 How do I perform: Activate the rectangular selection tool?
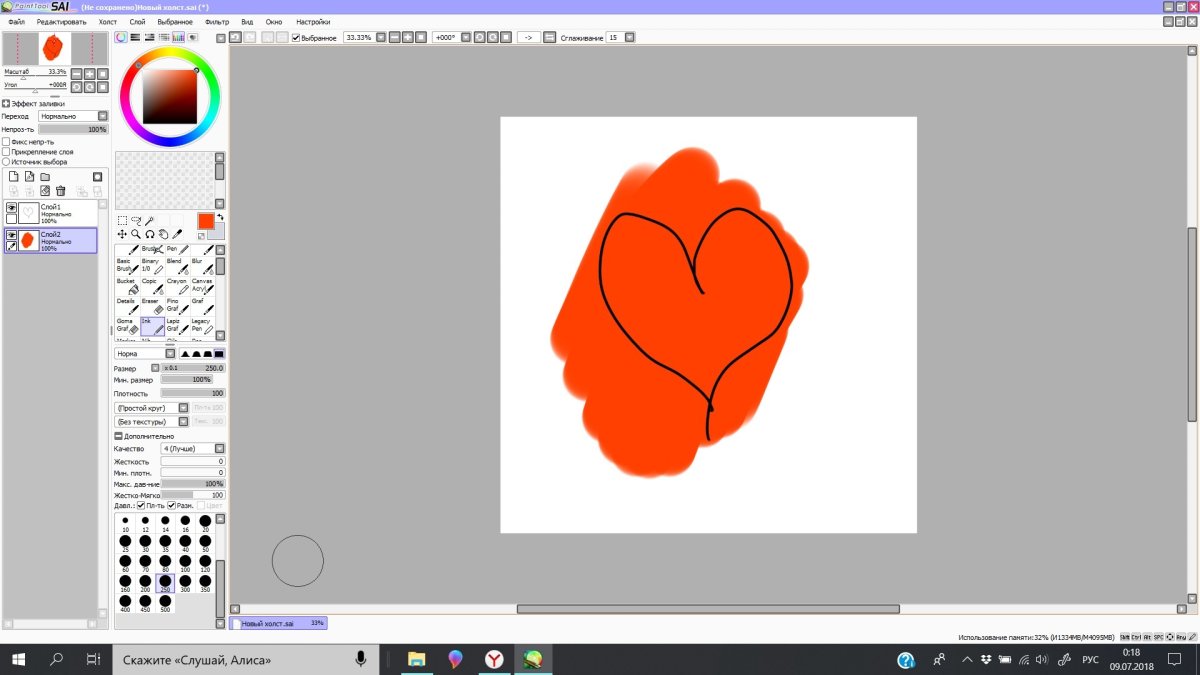coord(122,220)
